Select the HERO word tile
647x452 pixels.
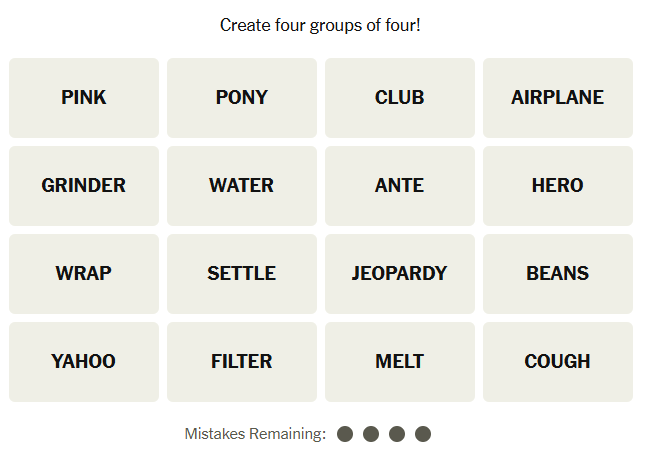point(558,186)
